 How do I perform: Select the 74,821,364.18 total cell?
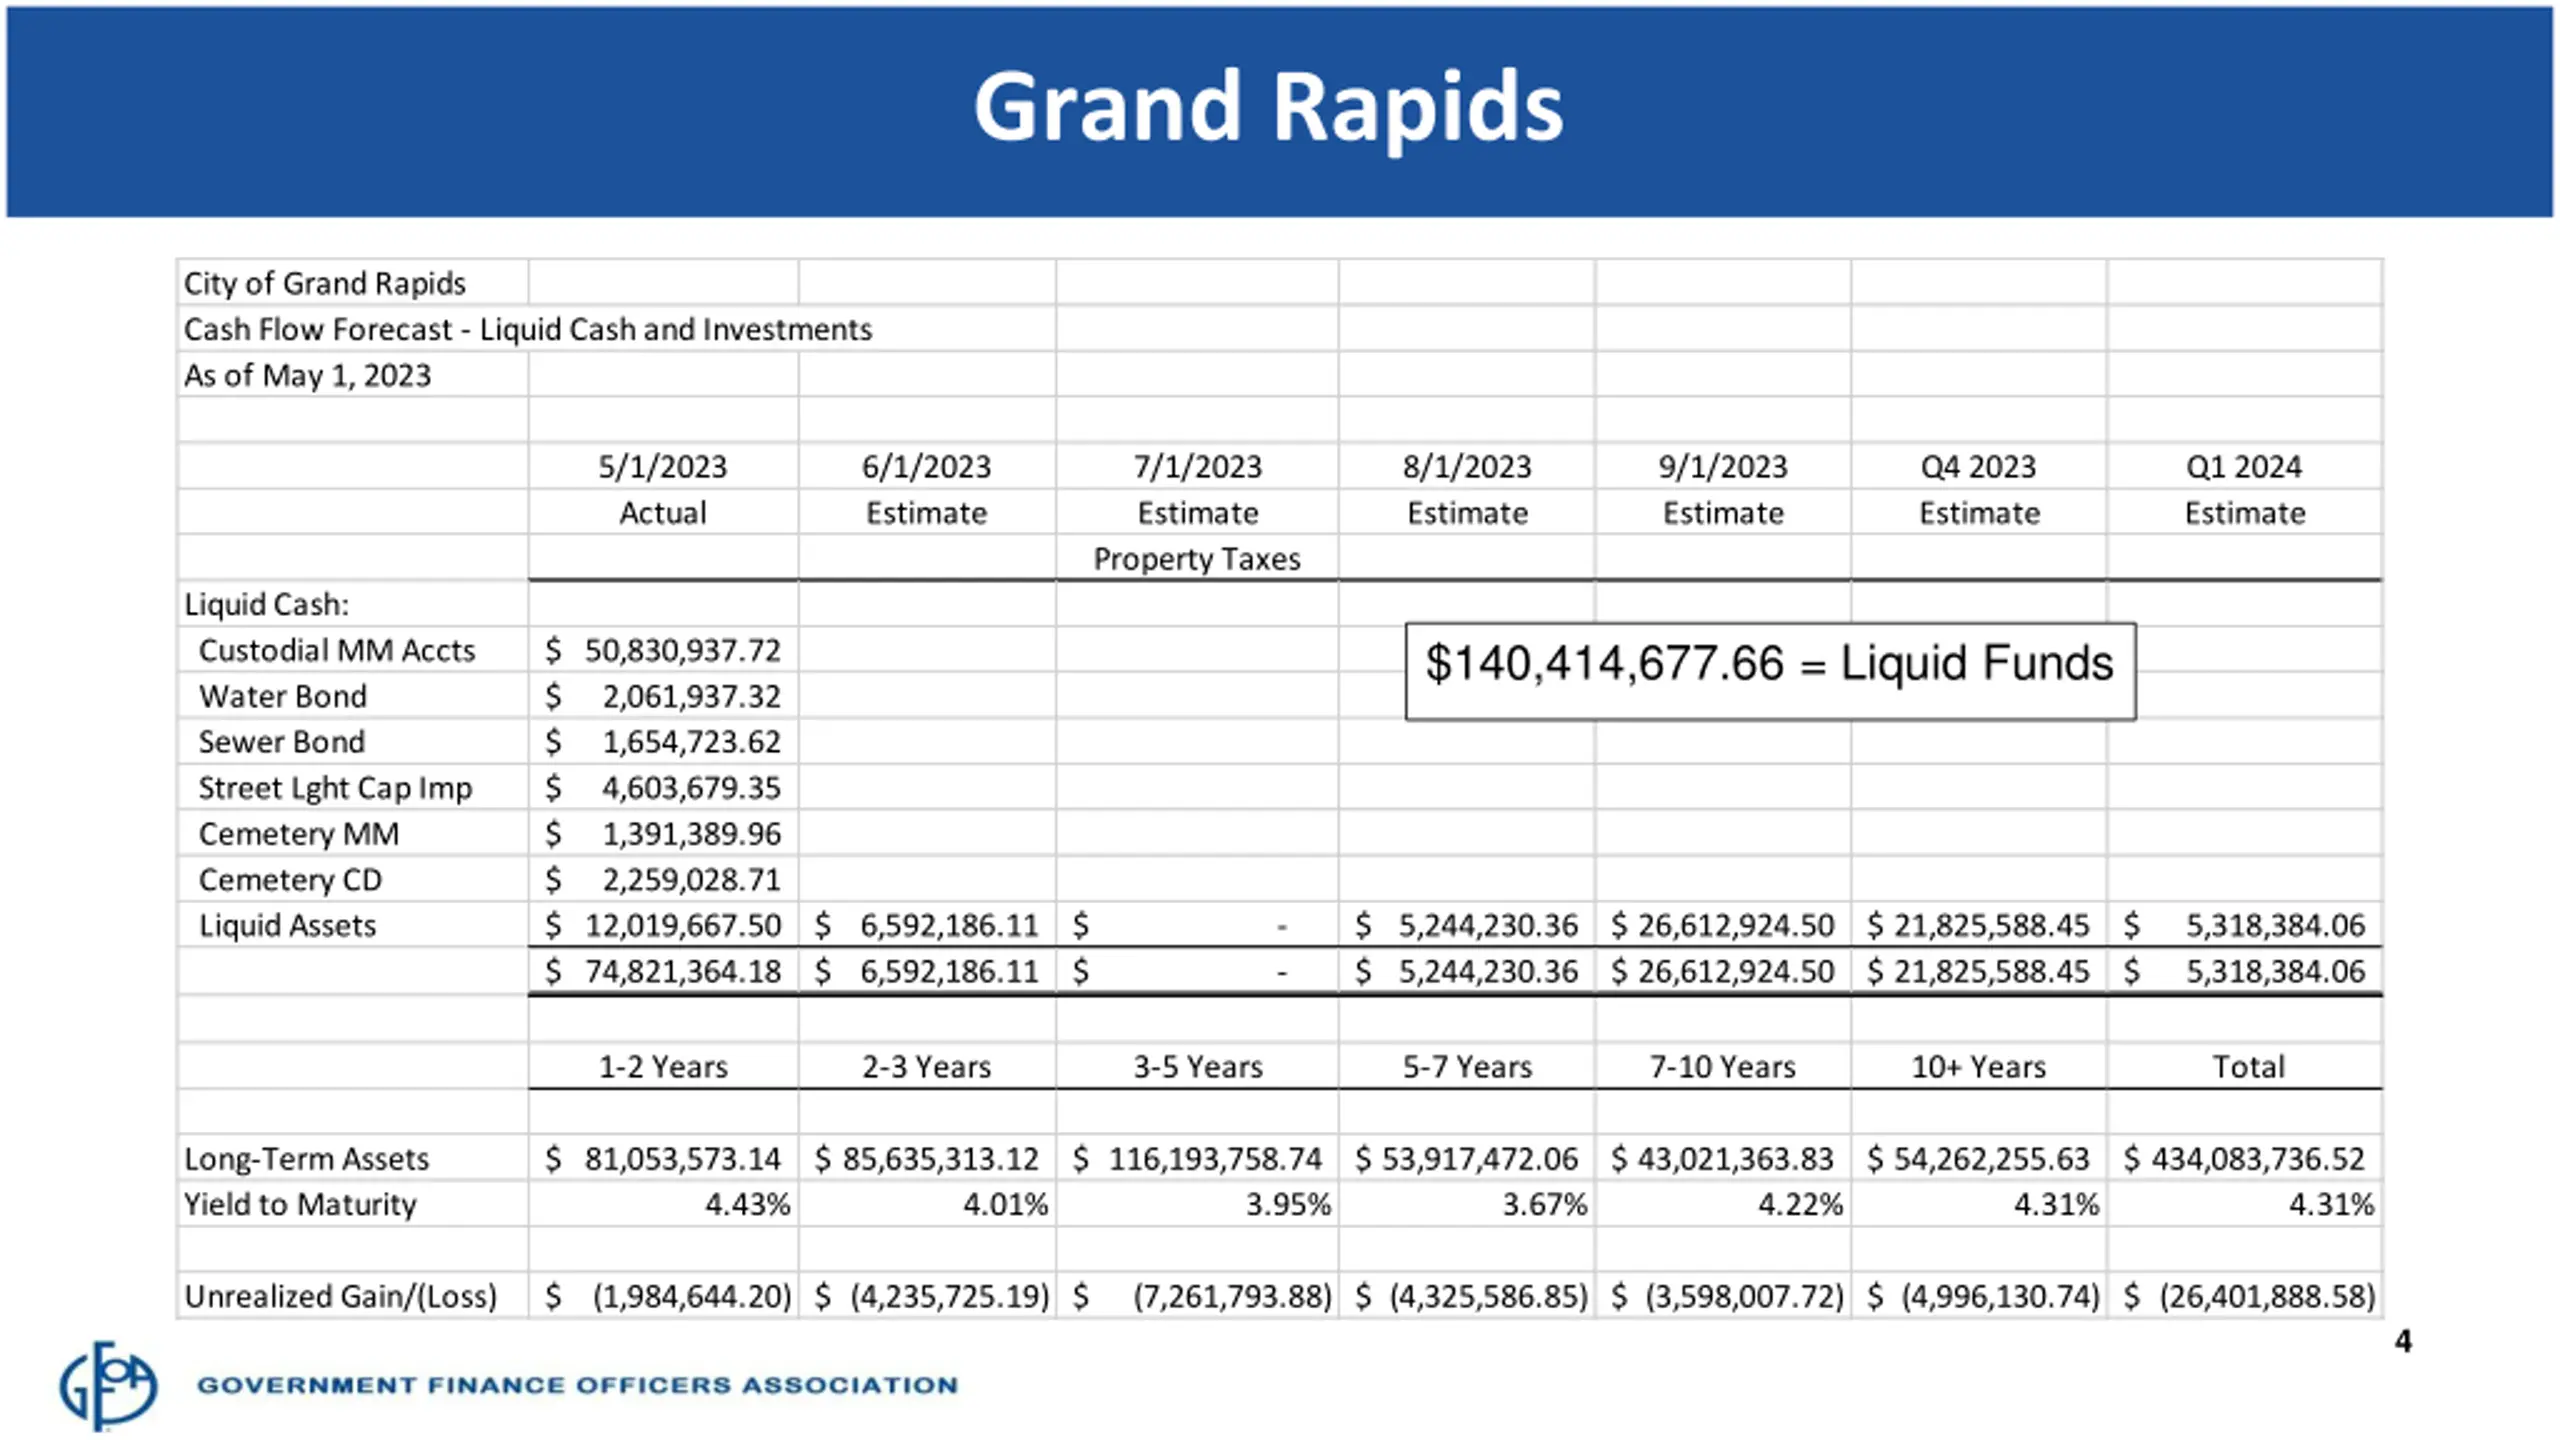[663, 971]
